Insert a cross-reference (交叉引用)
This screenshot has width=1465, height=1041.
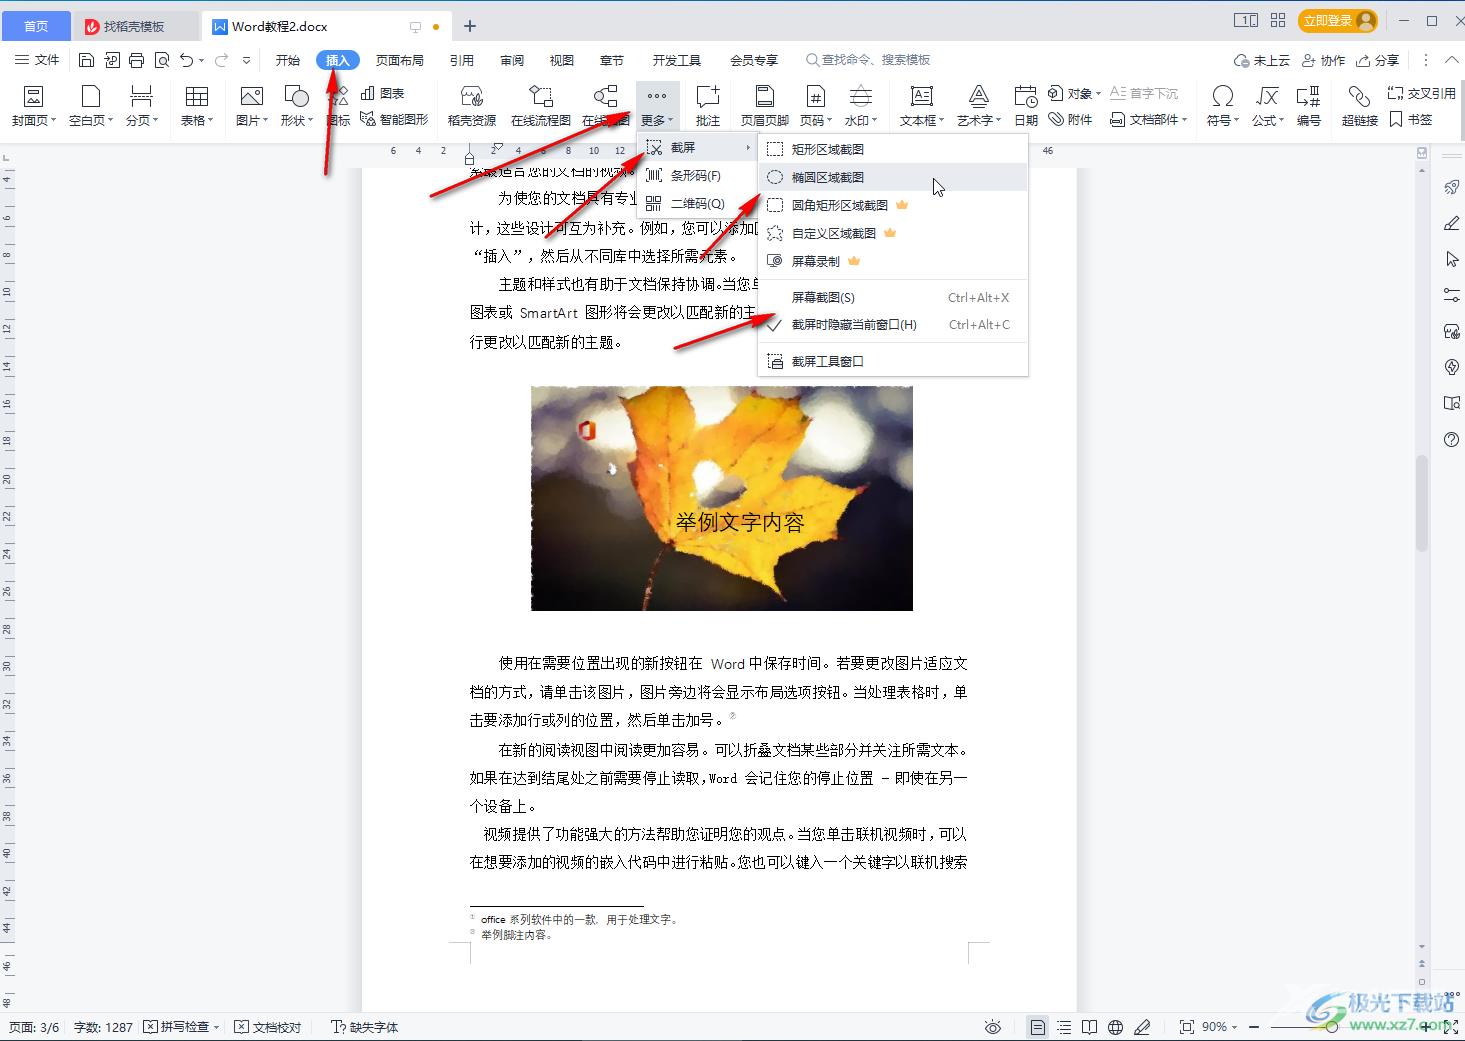click(x=1421, y=93)
